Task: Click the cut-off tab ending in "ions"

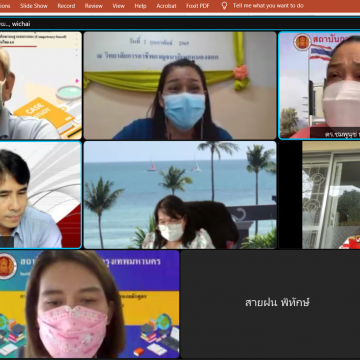Action: 5,6
